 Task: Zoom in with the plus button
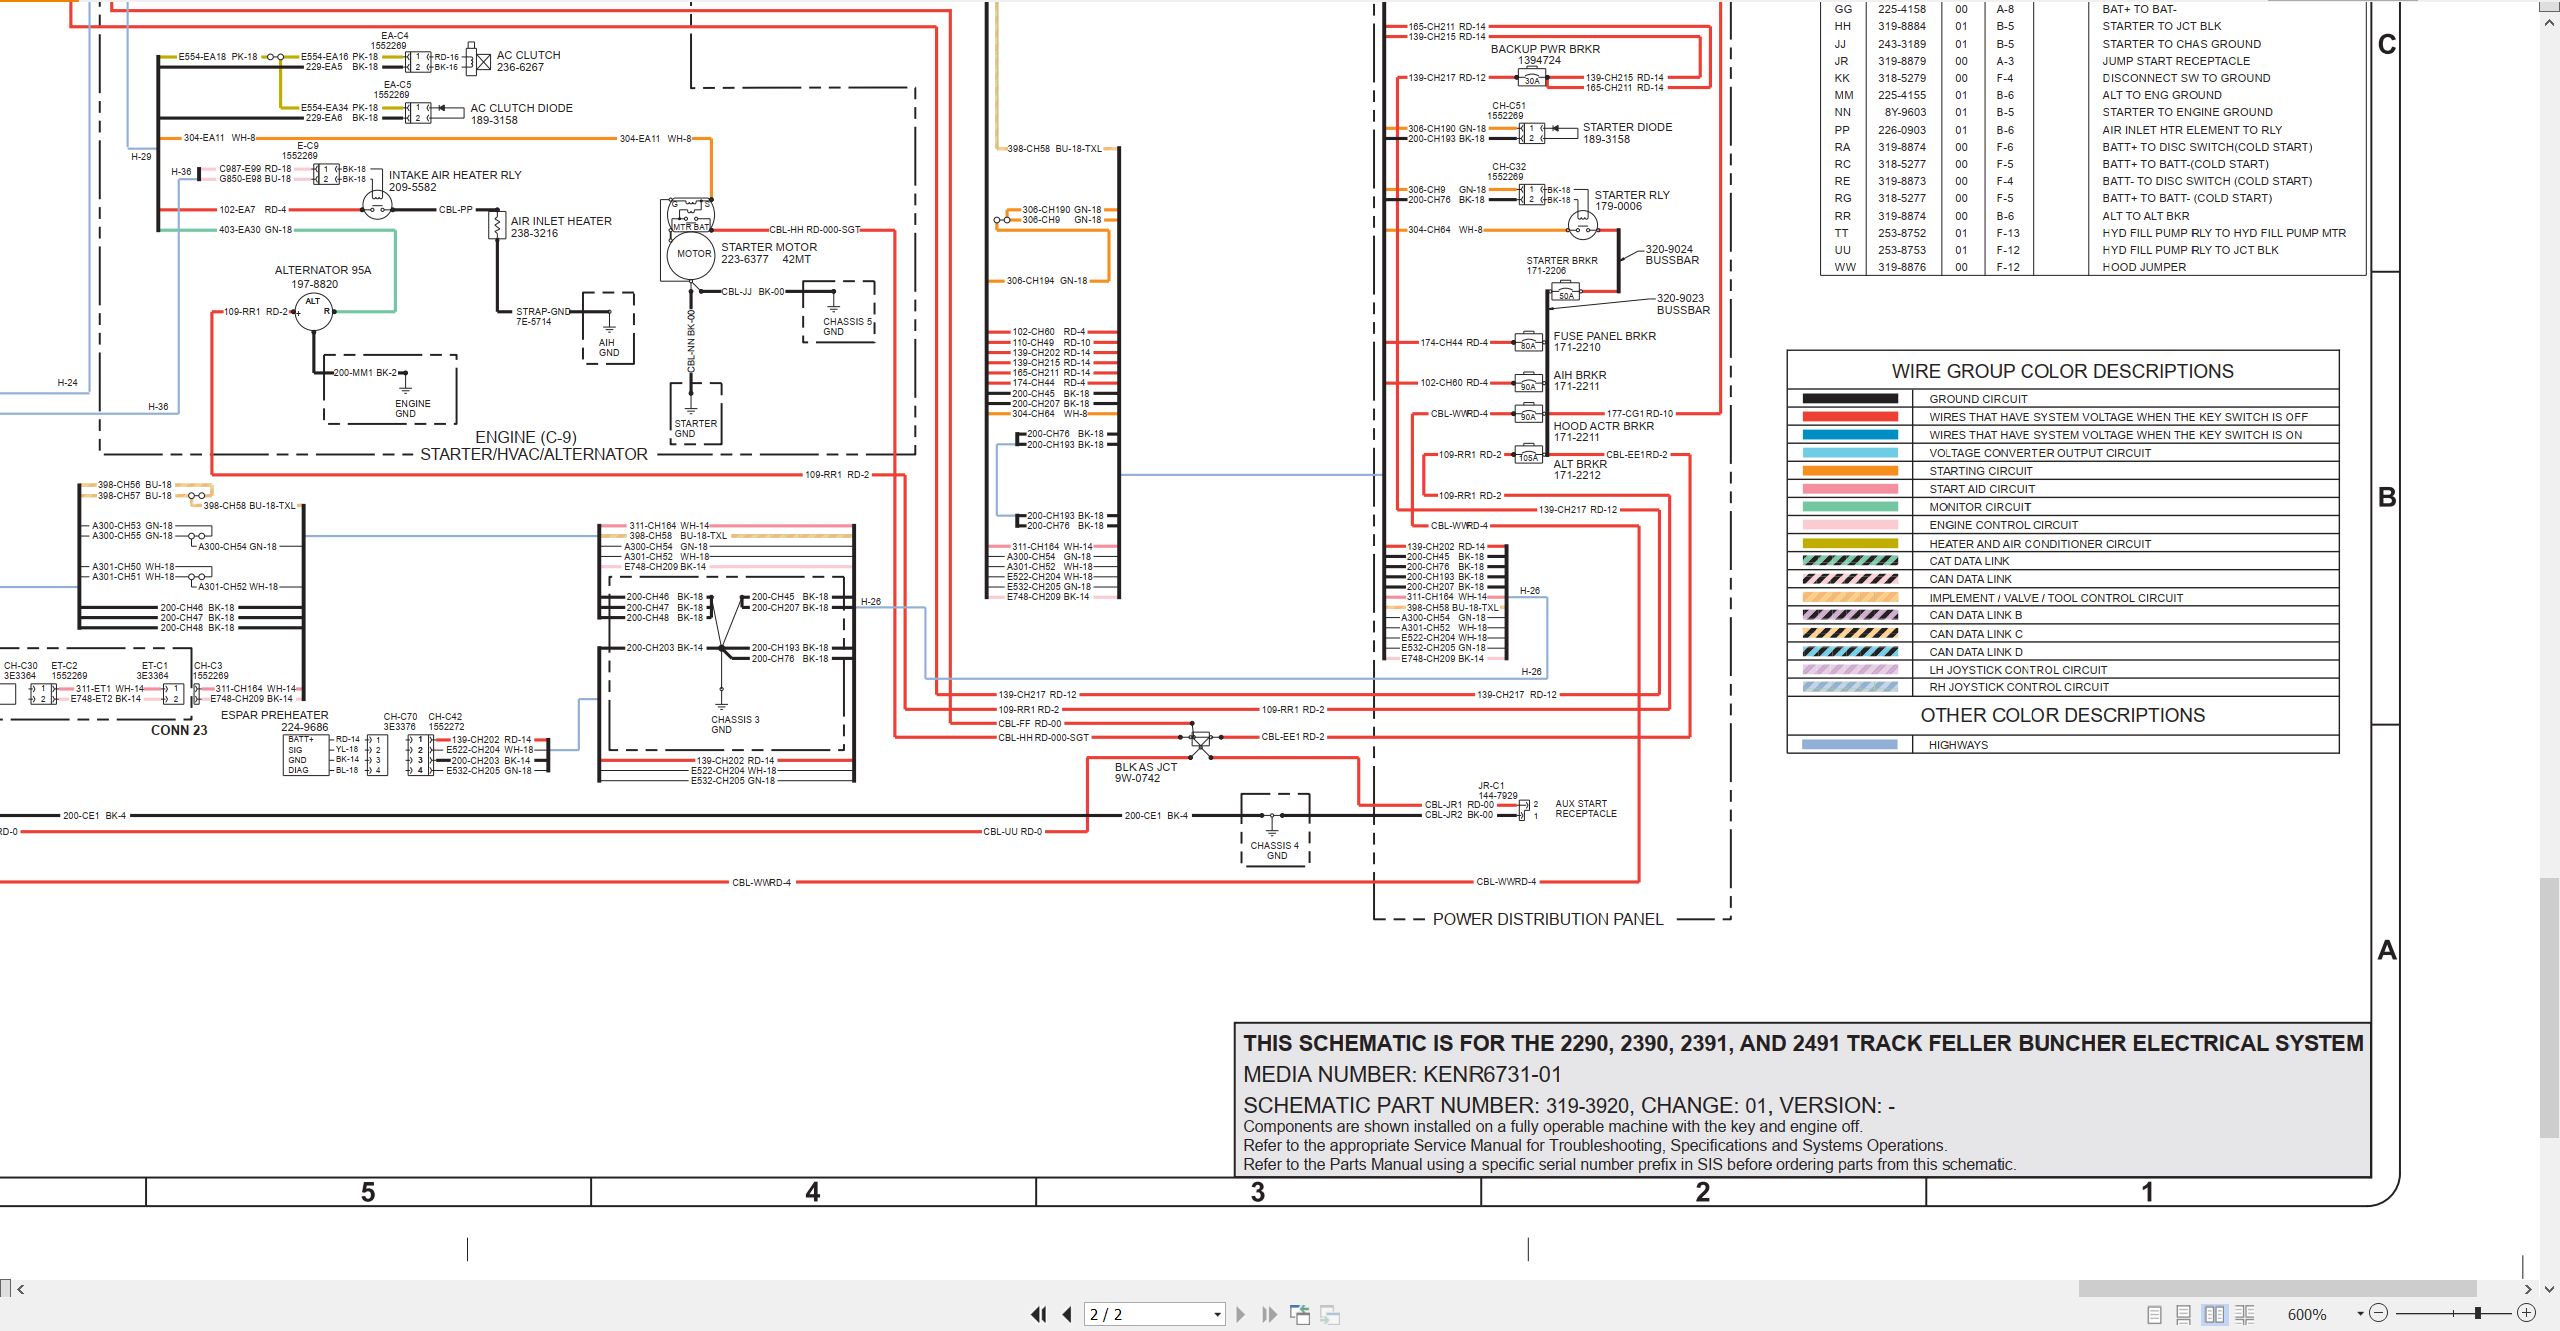2527,1313
